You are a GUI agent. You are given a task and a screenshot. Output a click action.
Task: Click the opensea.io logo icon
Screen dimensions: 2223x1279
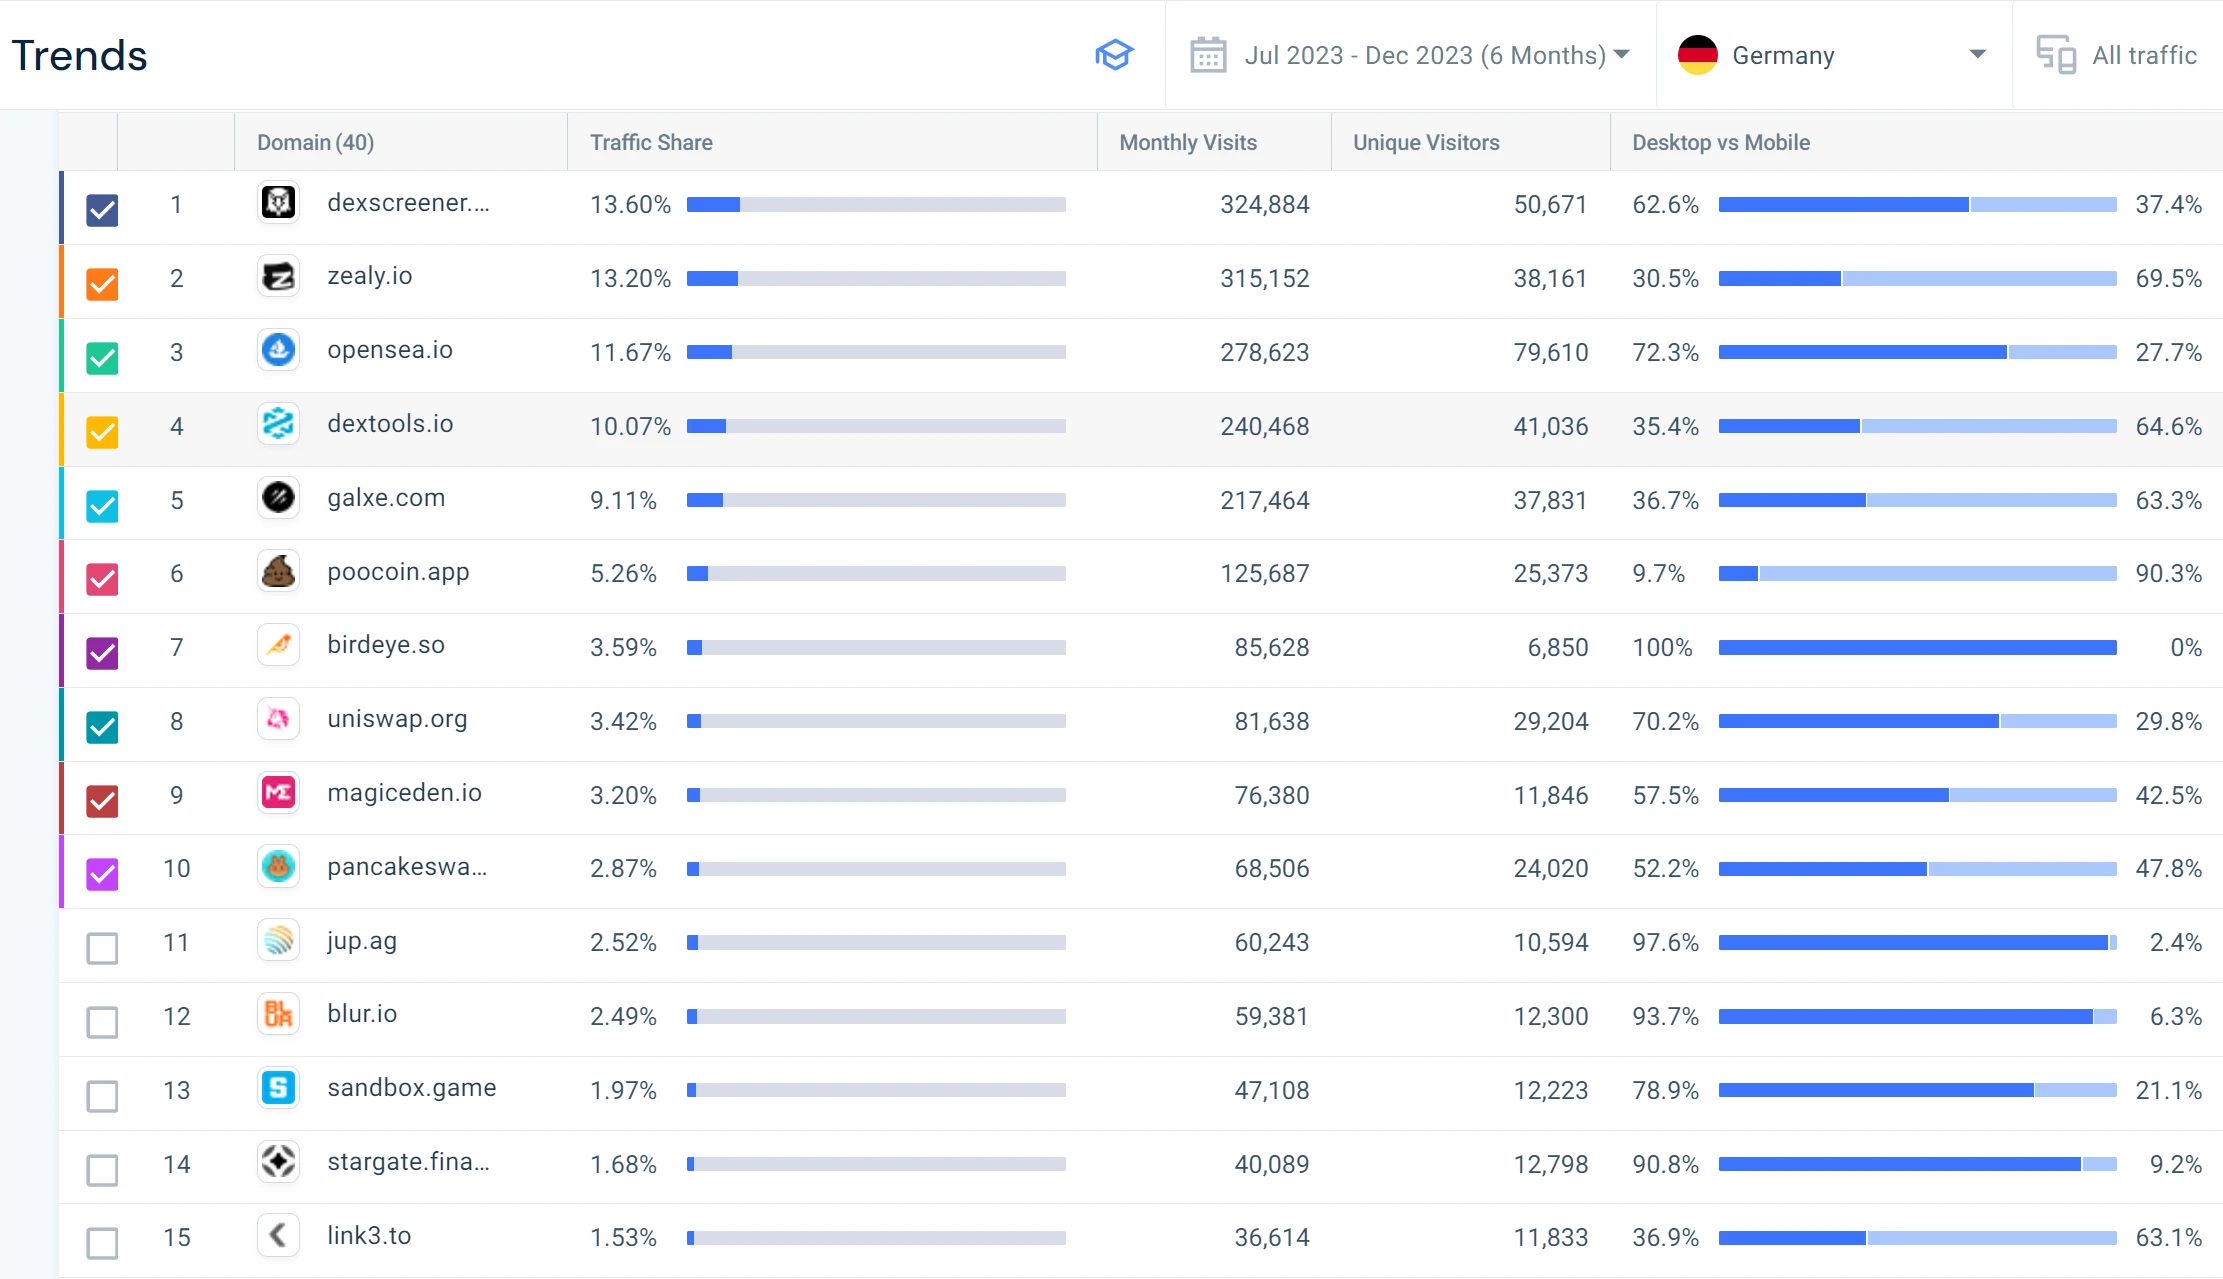278,350
